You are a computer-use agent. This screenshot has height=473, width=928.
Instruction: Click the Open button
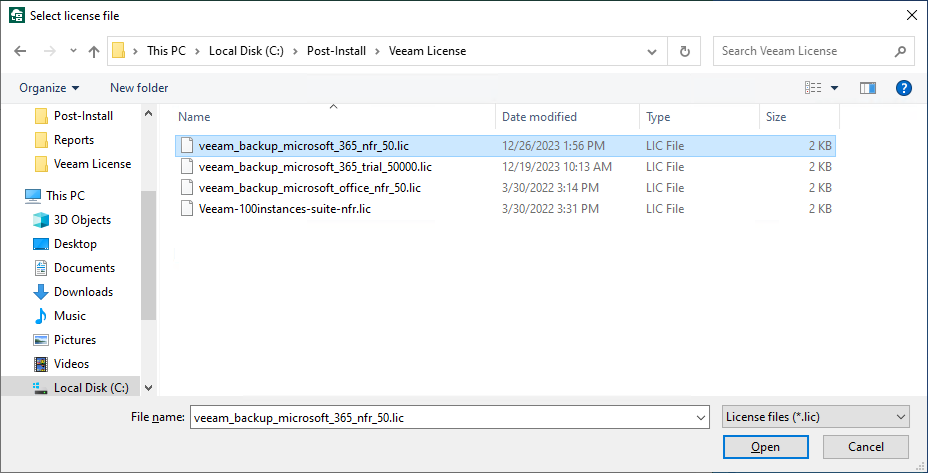click(765, 447)
